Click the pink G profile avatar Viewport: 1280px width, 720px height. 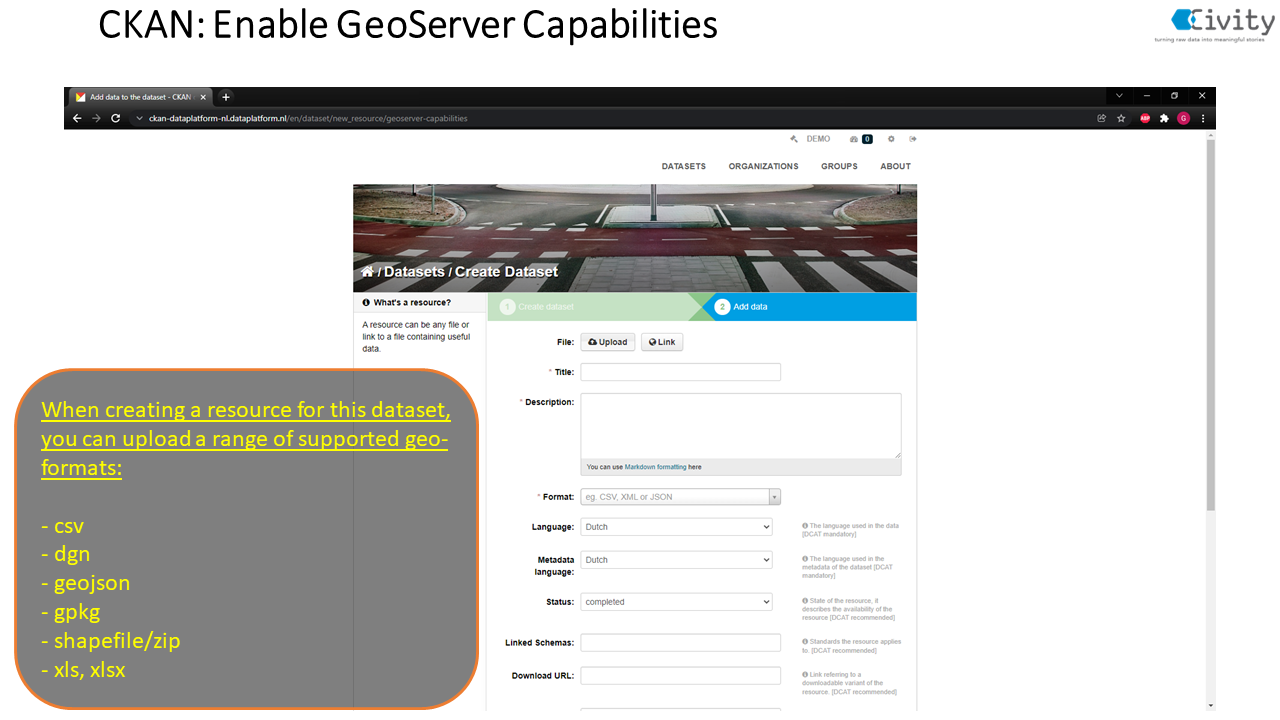(1184, 118)
